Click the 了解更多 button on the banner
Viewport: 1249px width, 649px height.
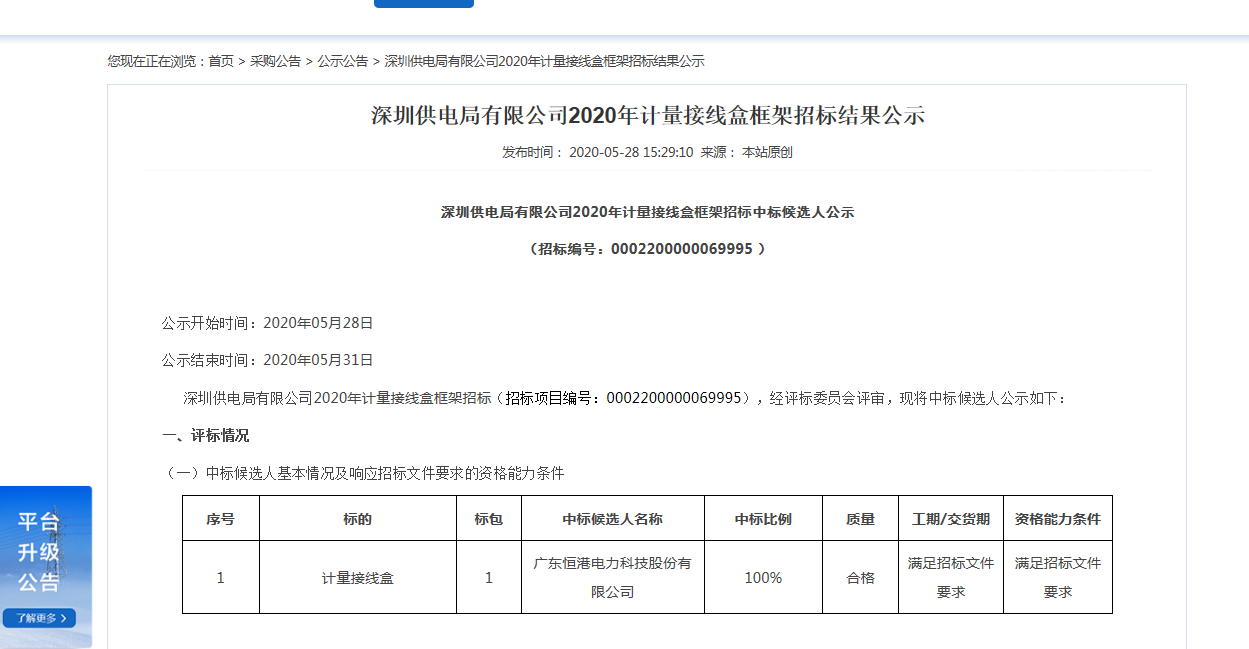point(39,618)
